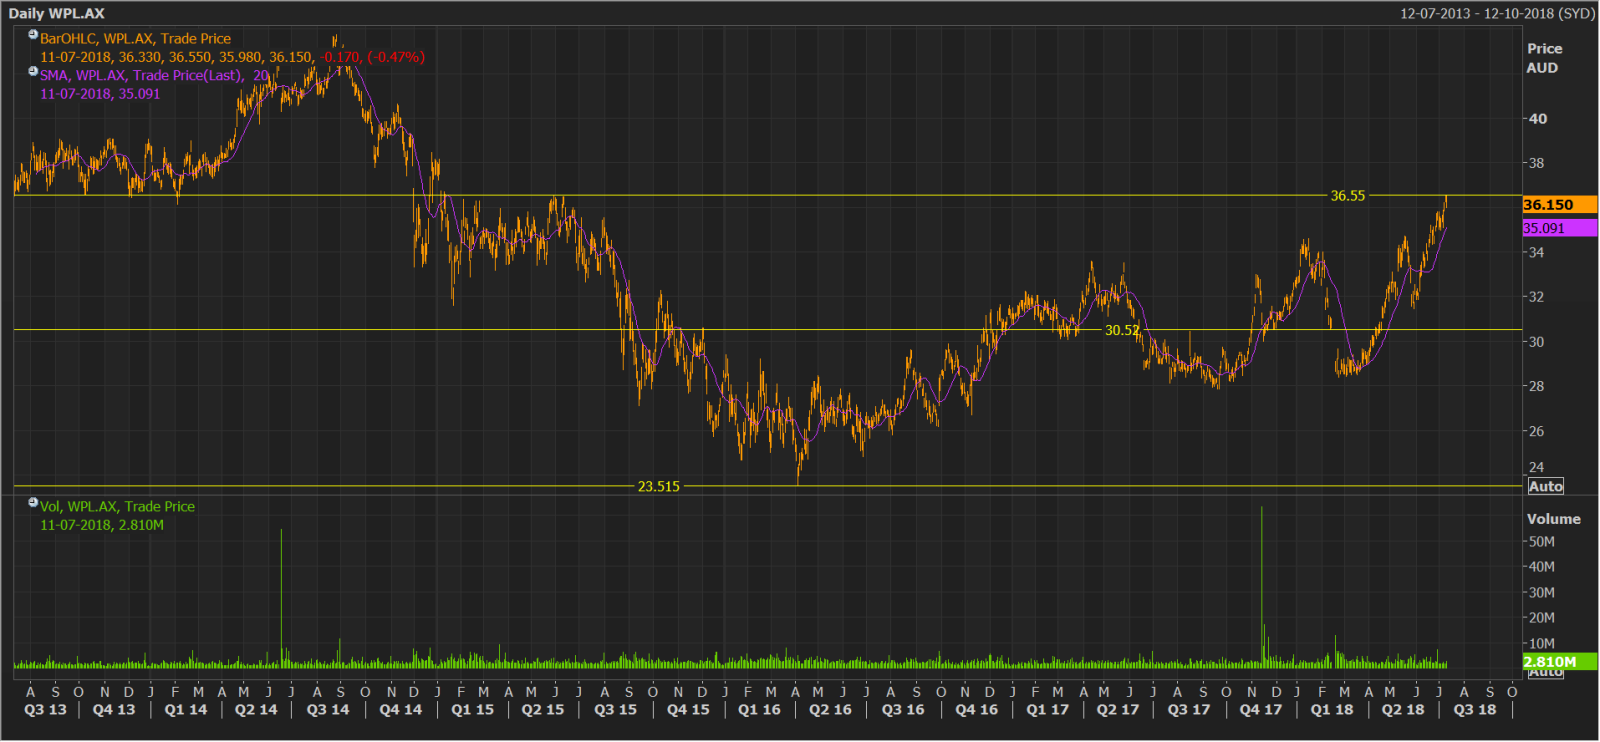Click the 38 label on price axis
Viewport: 1600px width, 742px height.
coord(1536,163)
